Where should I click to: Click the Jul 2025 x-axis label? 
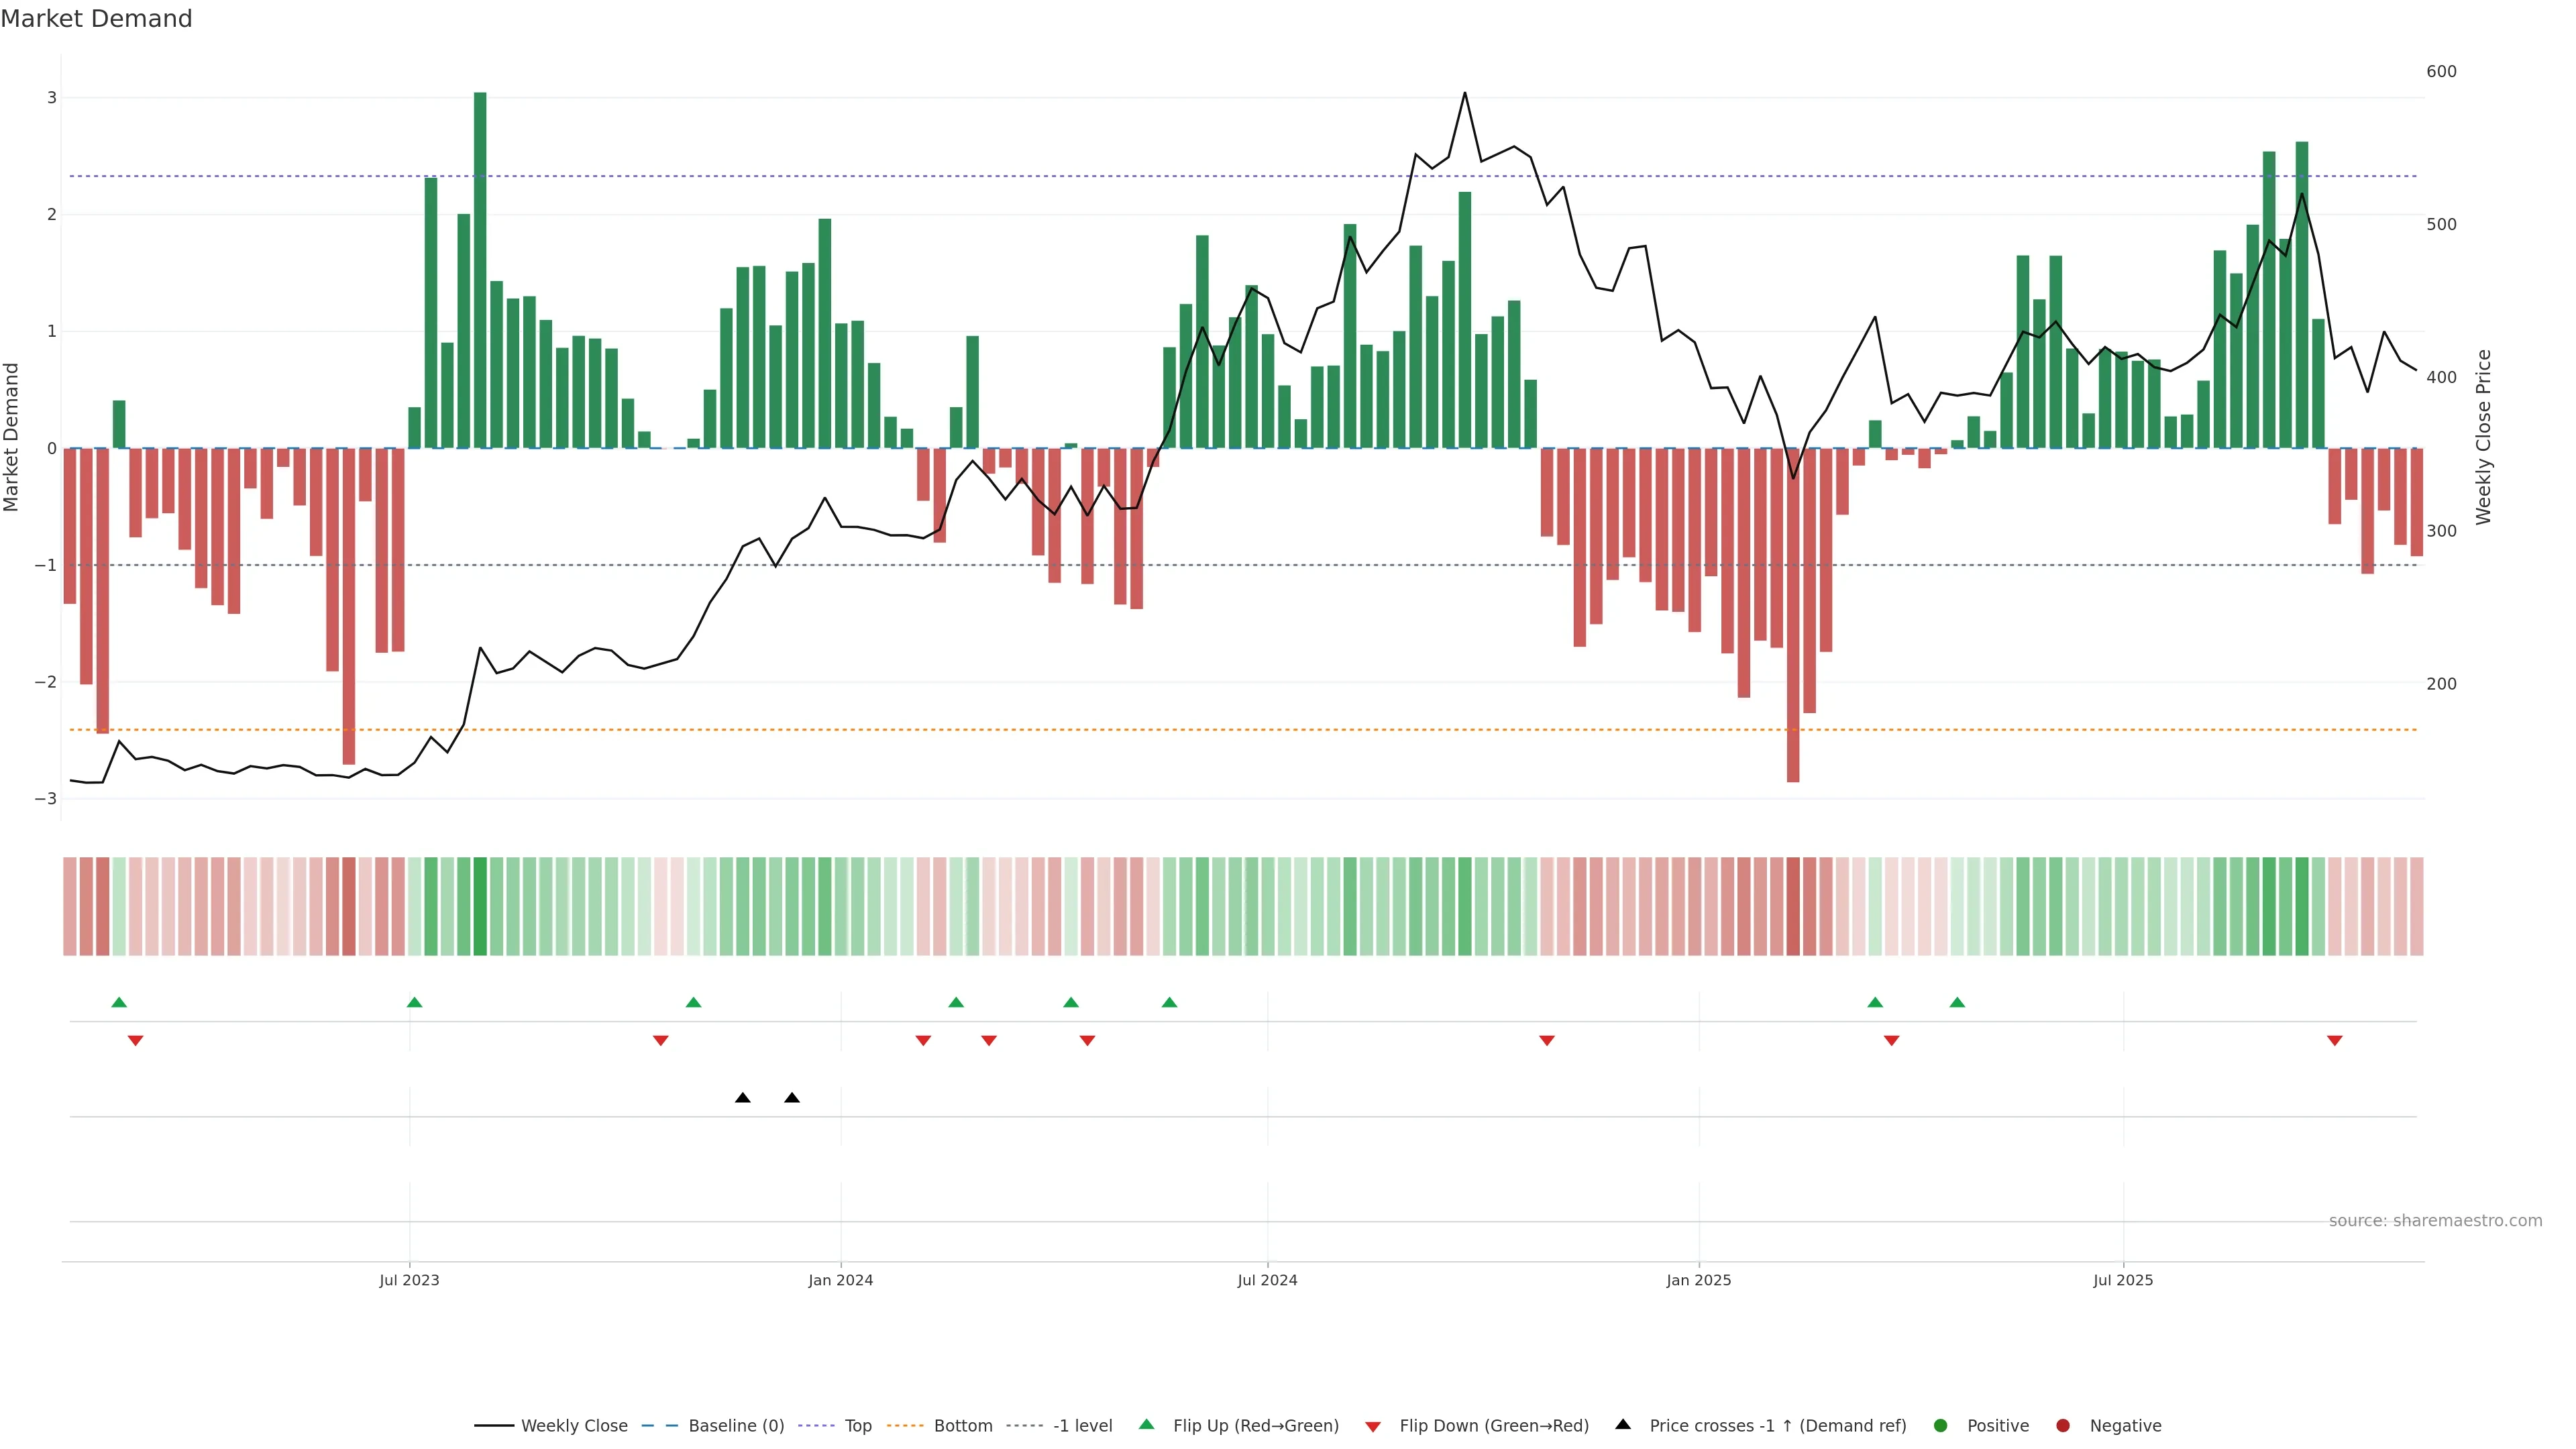coord(2123,1280)
